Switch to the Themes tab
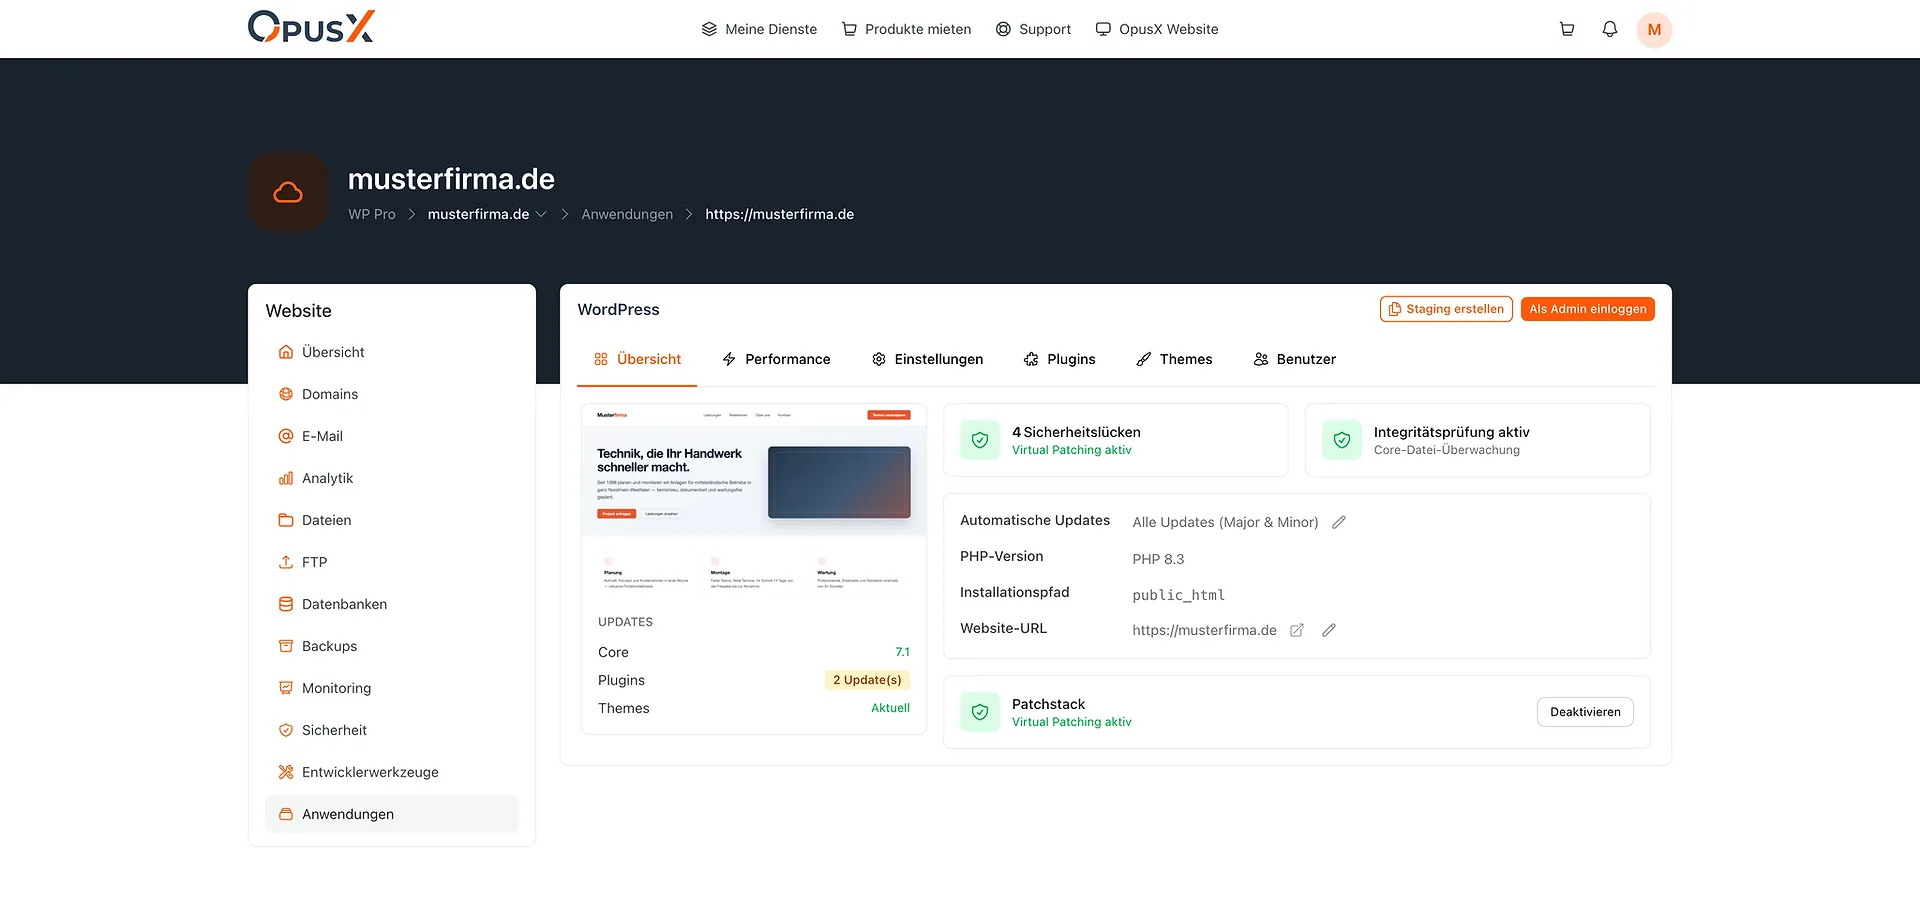The width and height of the screenshot is (1920, 905). (1174, 359)
